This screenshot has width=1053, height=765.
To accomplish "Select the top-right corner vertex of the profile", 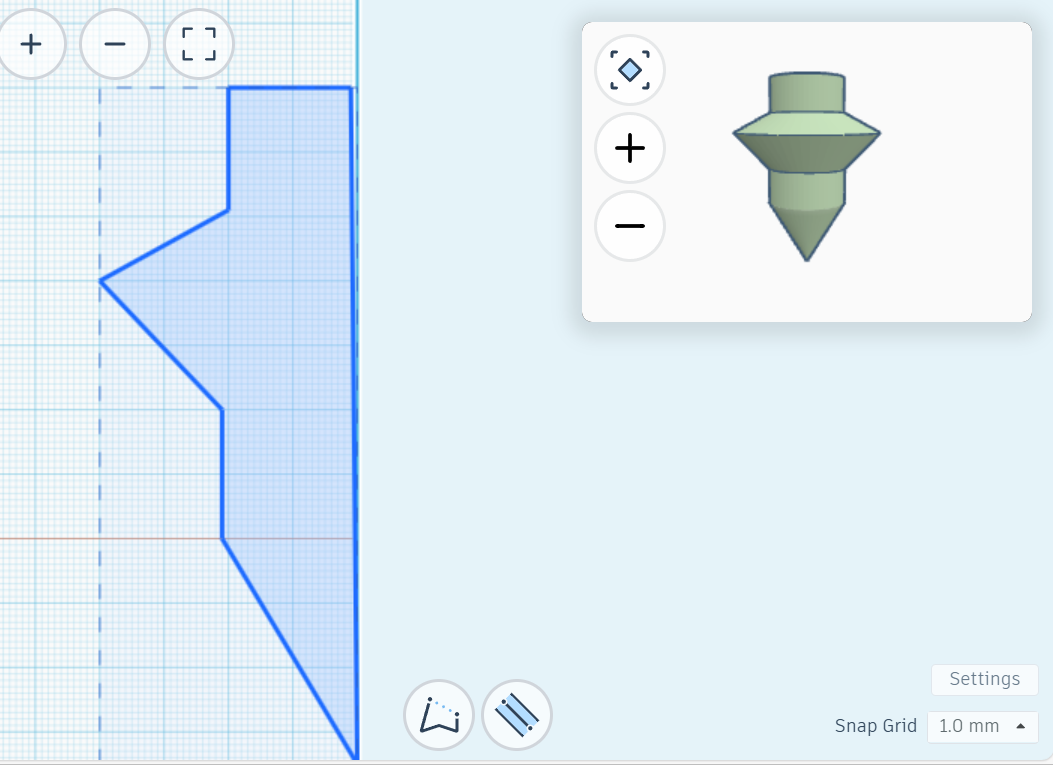I will coord(350,88).
